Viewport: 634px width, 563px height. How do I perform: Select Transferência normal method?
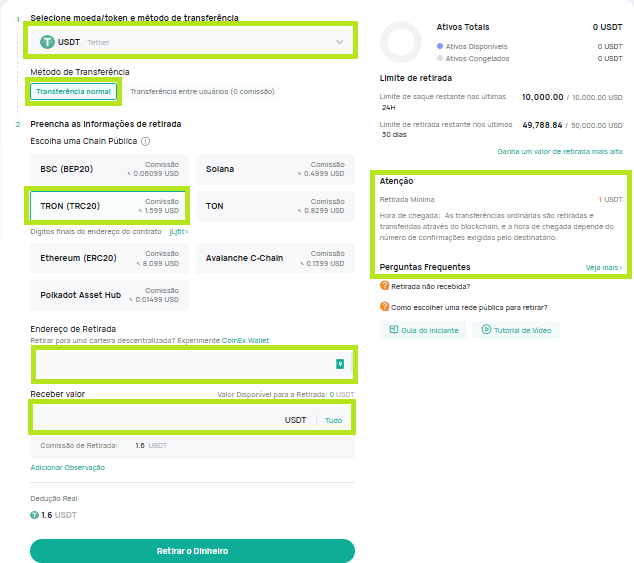point(74,91)
